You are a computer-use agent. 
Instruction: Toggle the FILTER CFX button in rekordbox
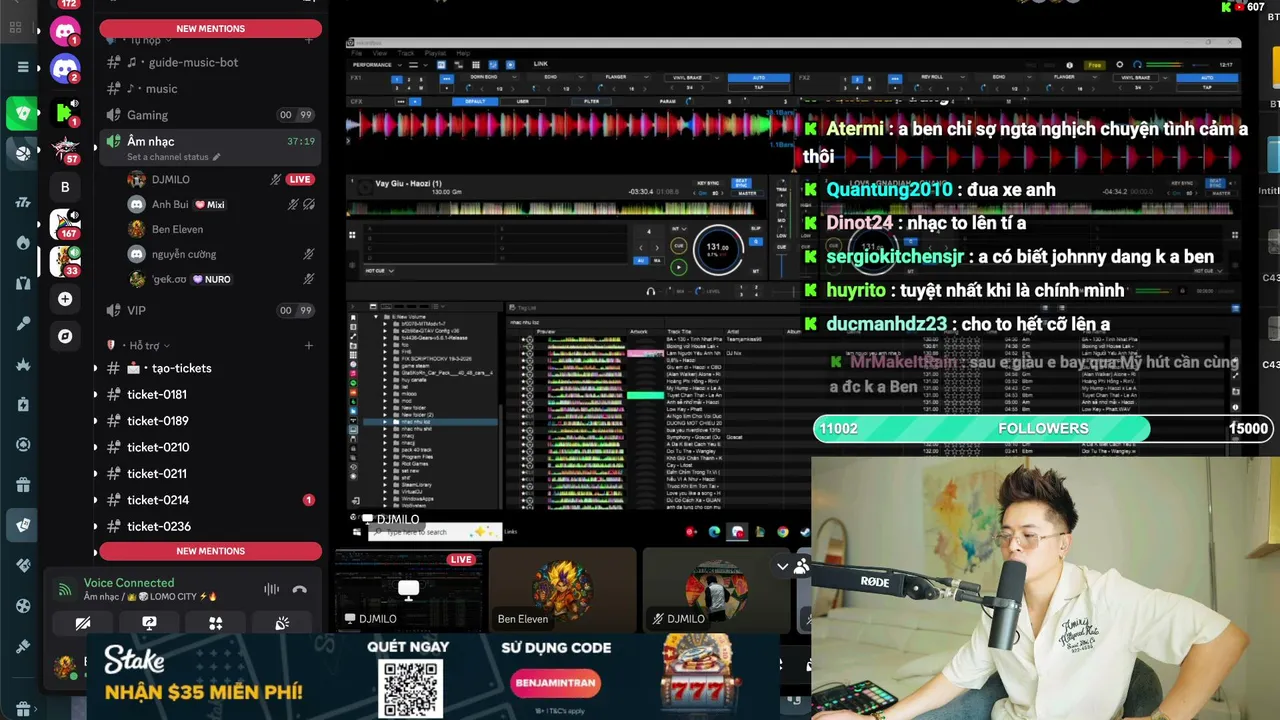point(592,101)
